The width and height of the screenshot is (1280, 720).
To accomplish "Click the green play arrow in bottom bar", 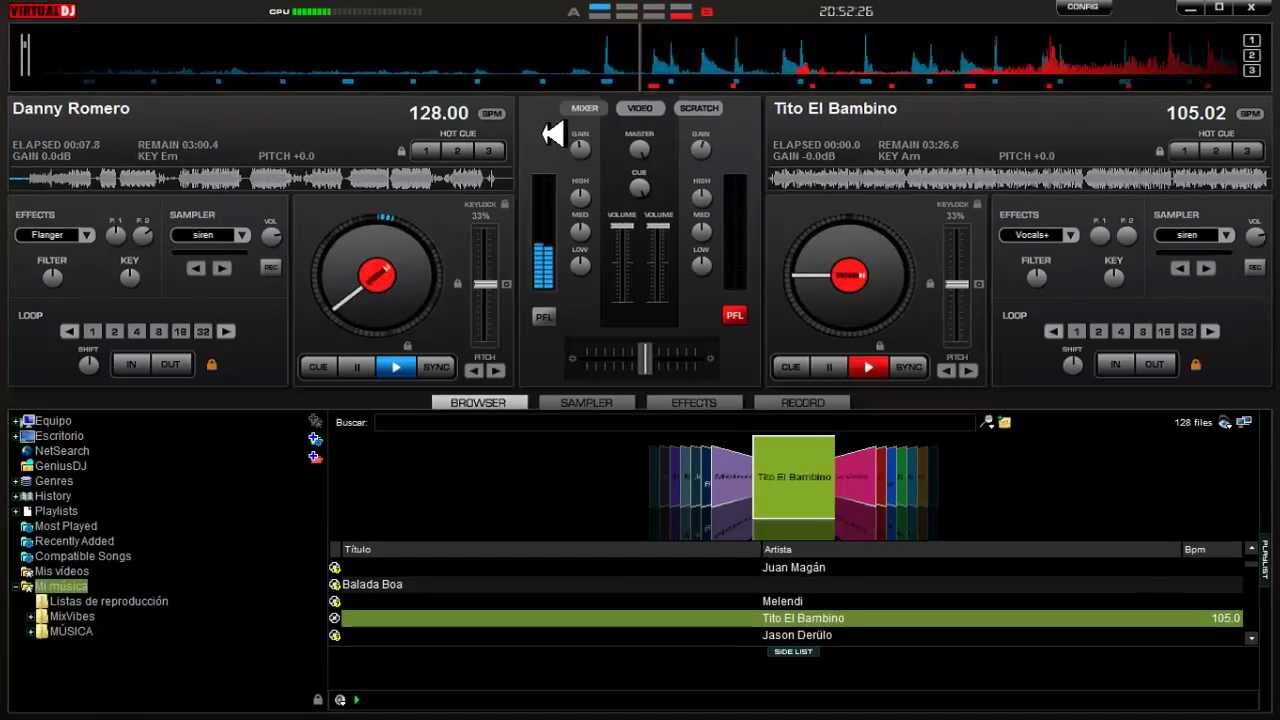I will (357, 700).
